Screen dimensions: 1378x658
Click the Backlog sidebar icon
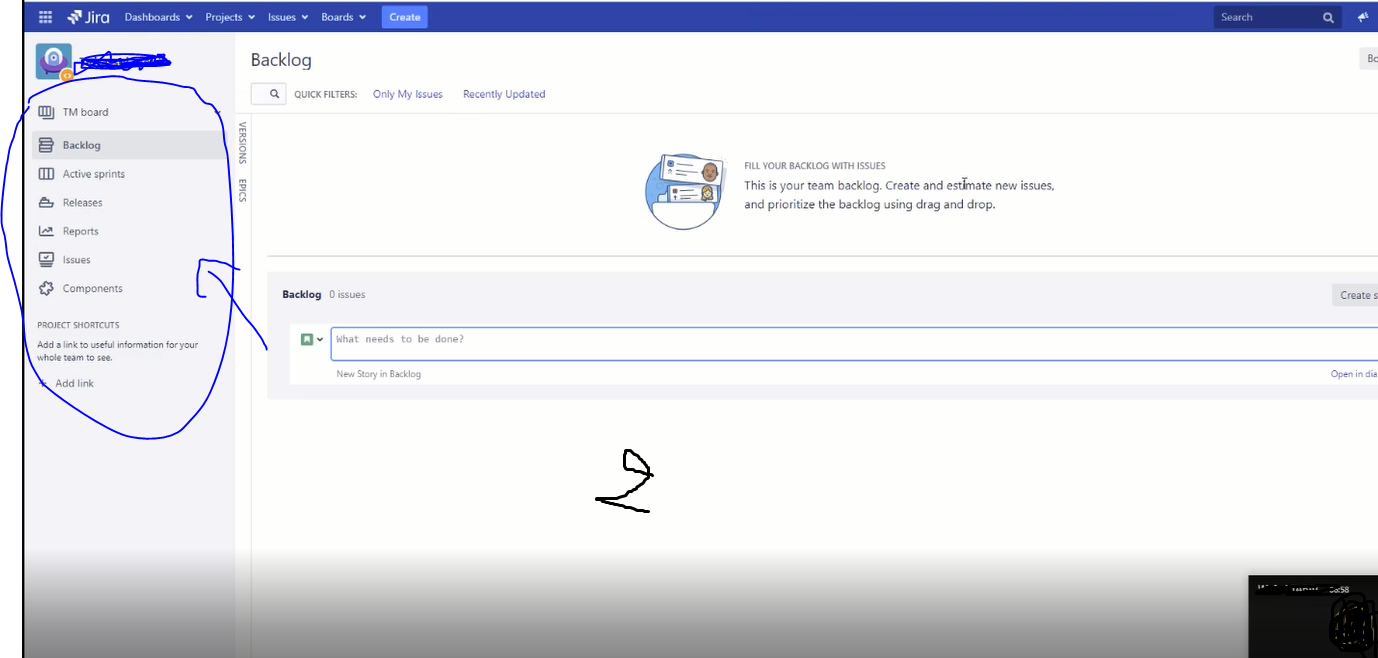click(x=46, y=145)
